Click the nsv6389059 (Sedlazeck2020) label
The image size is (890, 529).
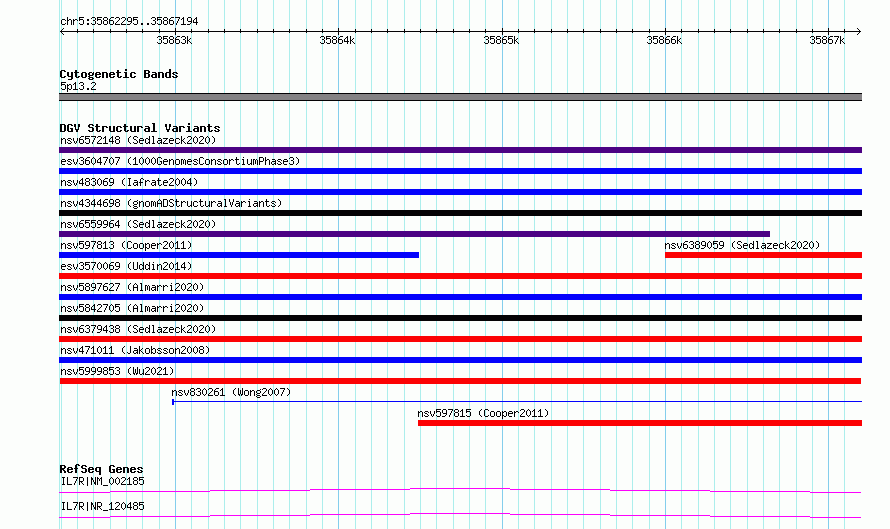[x=742, y=245]
